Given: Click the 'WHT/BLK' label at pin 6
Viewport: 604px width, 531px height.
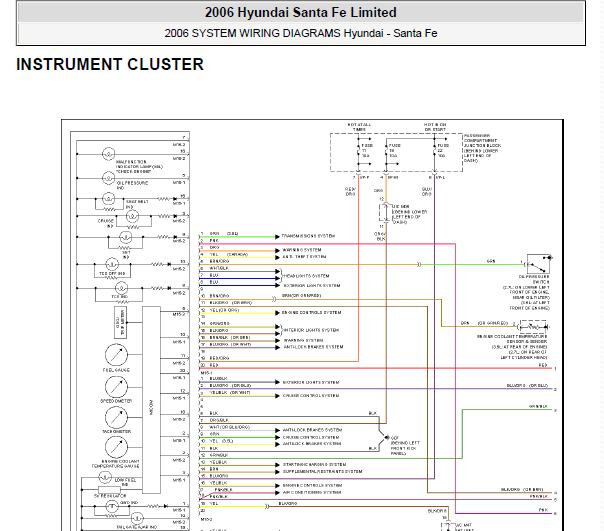Looking at the screenshot, I should [x=219, y=268].
